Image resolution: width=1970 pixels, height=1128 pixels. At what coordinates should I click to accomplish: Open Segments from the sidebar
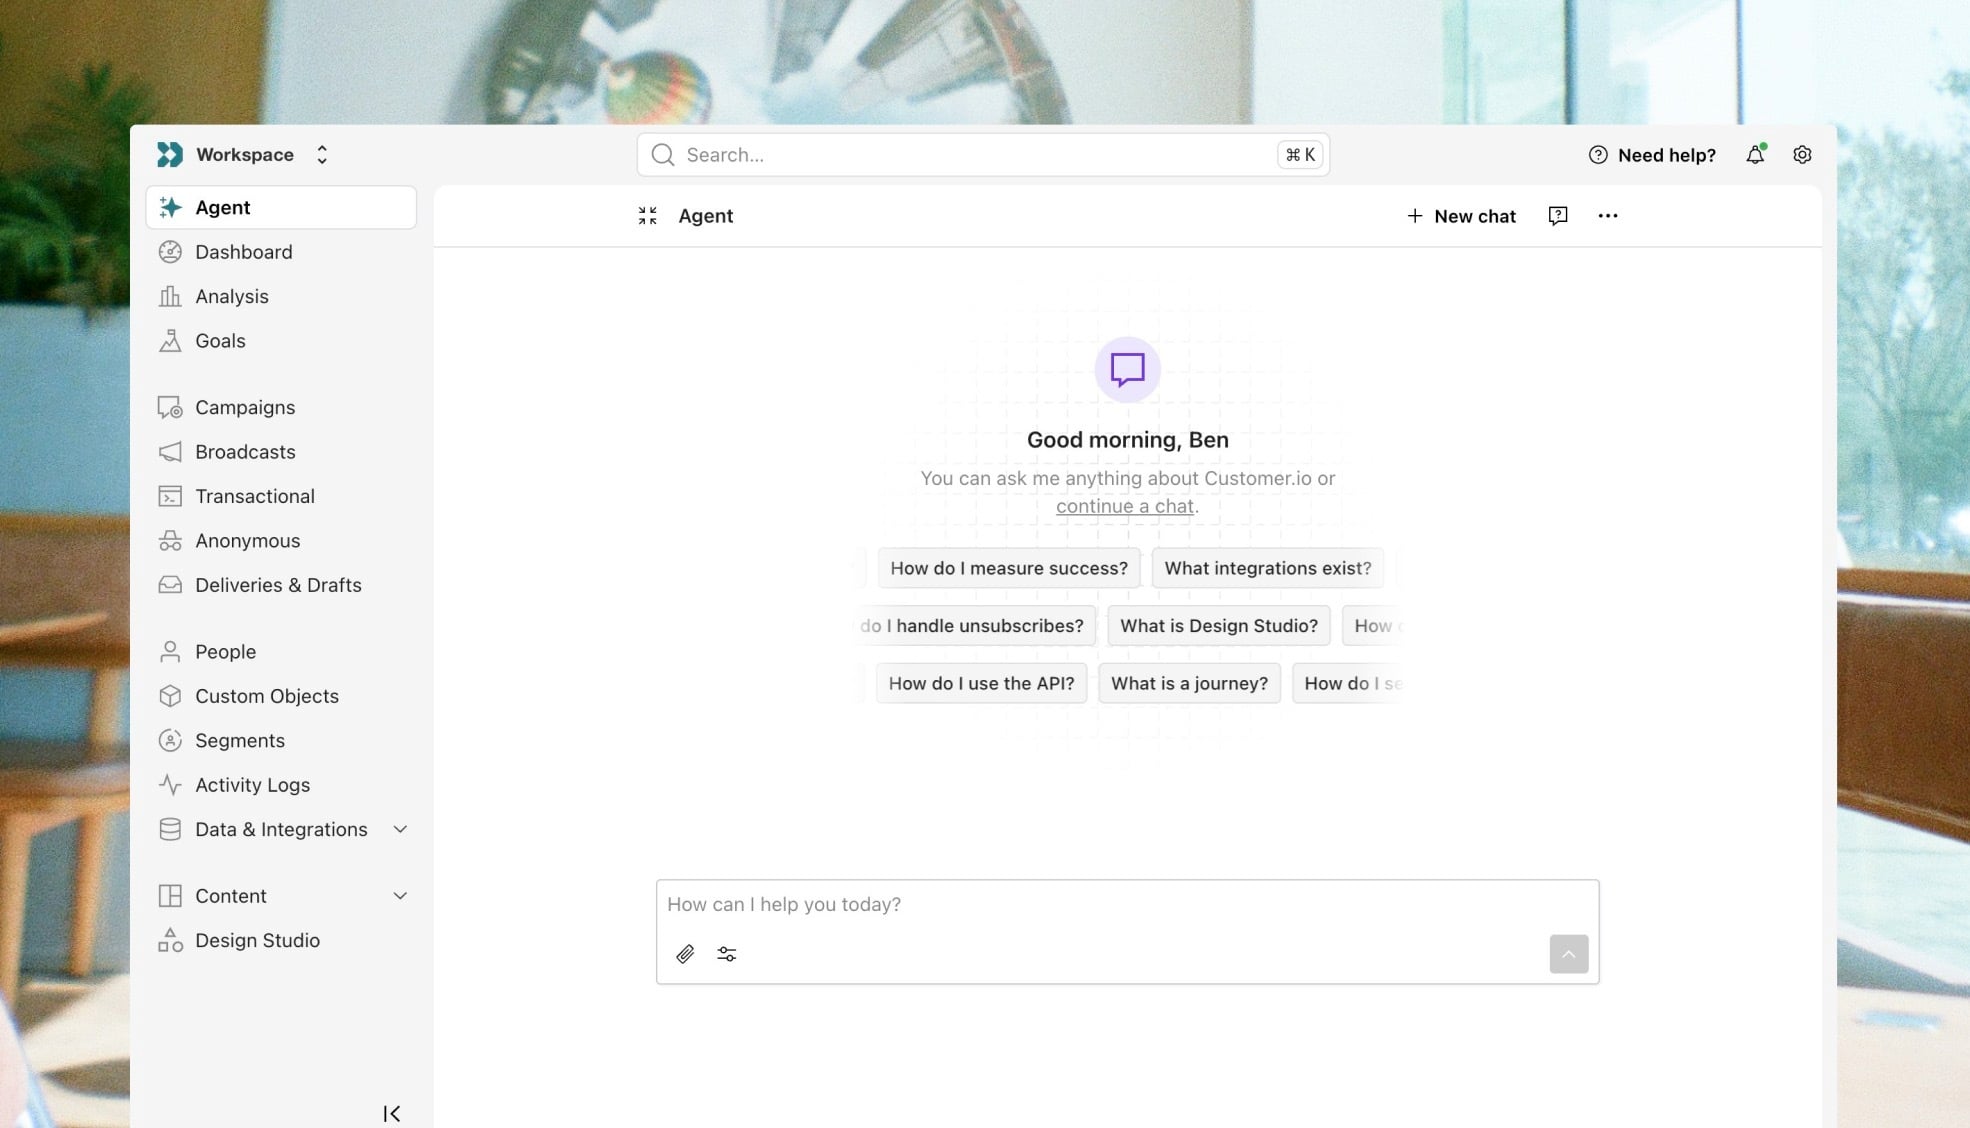point(240,740)
